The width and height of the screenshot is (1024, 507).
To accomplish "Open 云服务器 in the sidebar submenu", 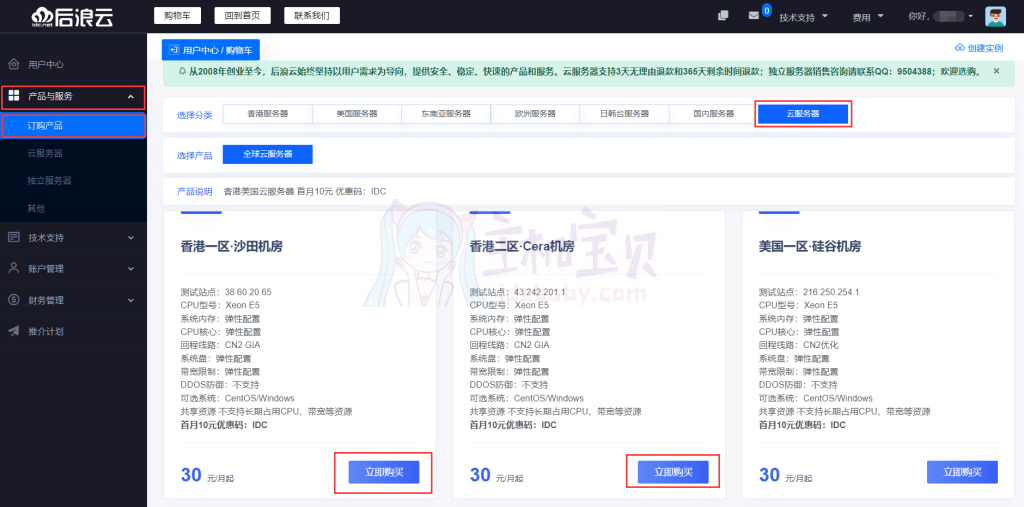I will pyautogui.click(x=45, y=153).
